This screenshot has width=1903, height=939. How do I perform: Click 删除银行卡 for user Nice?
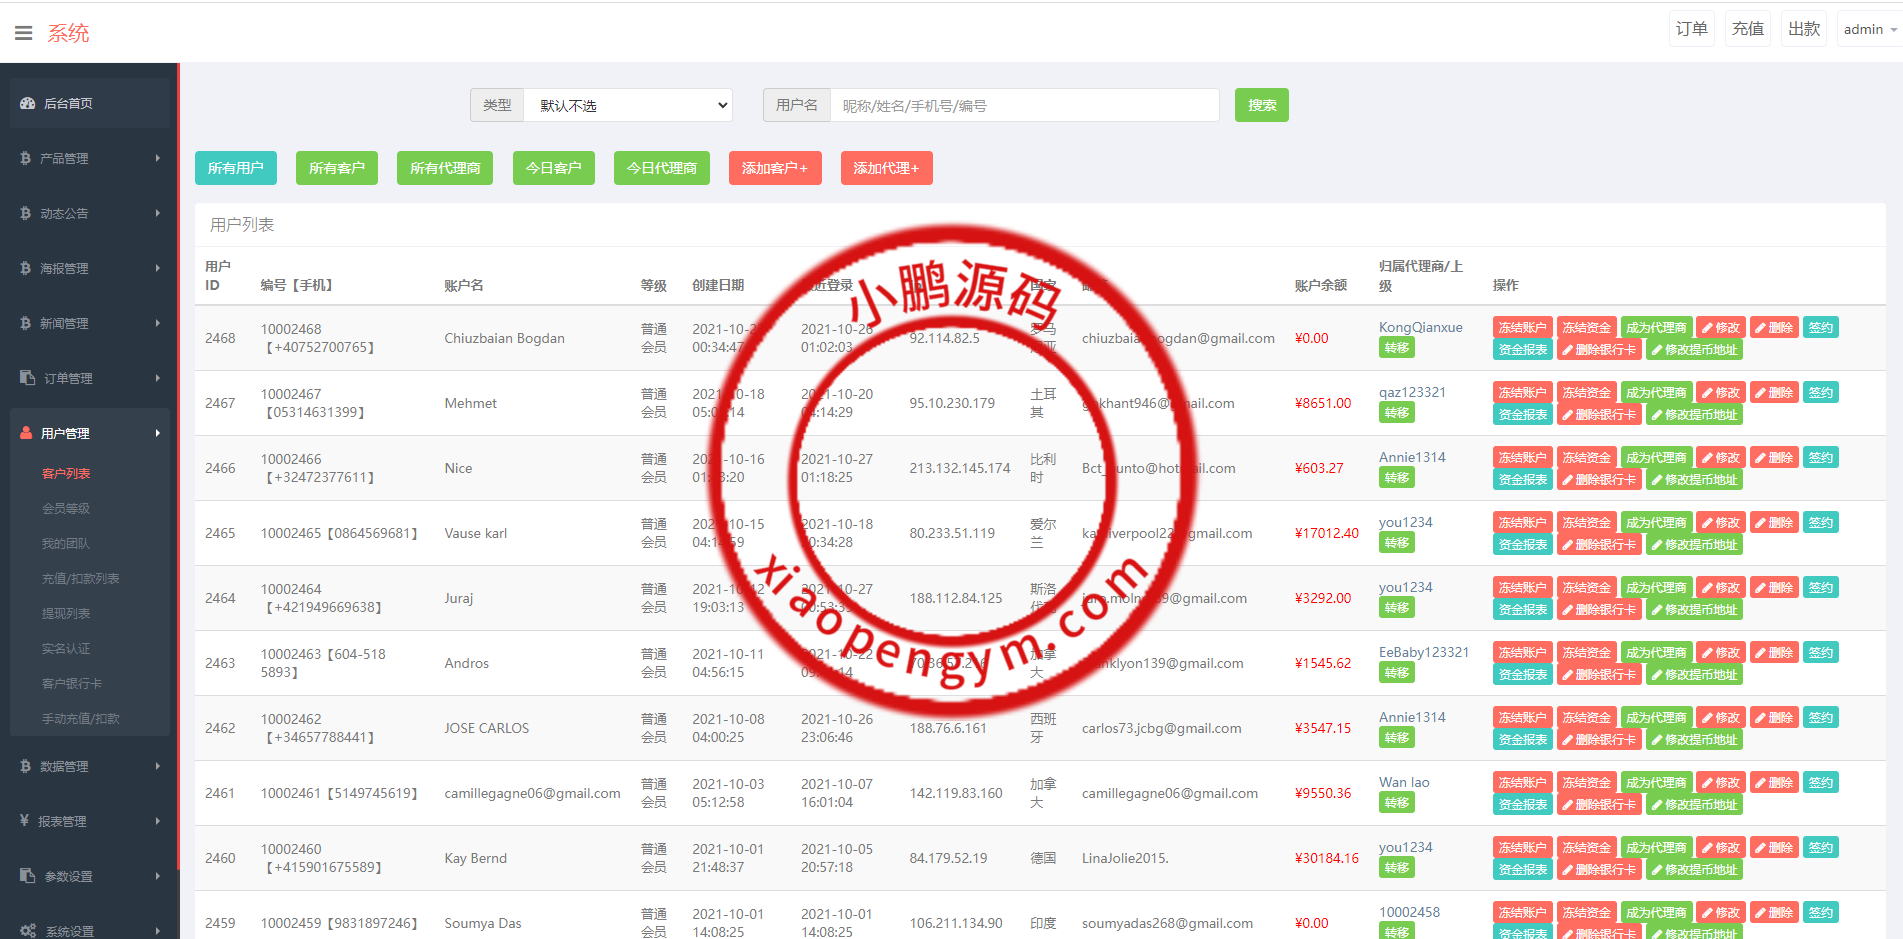pos(1598,480)
